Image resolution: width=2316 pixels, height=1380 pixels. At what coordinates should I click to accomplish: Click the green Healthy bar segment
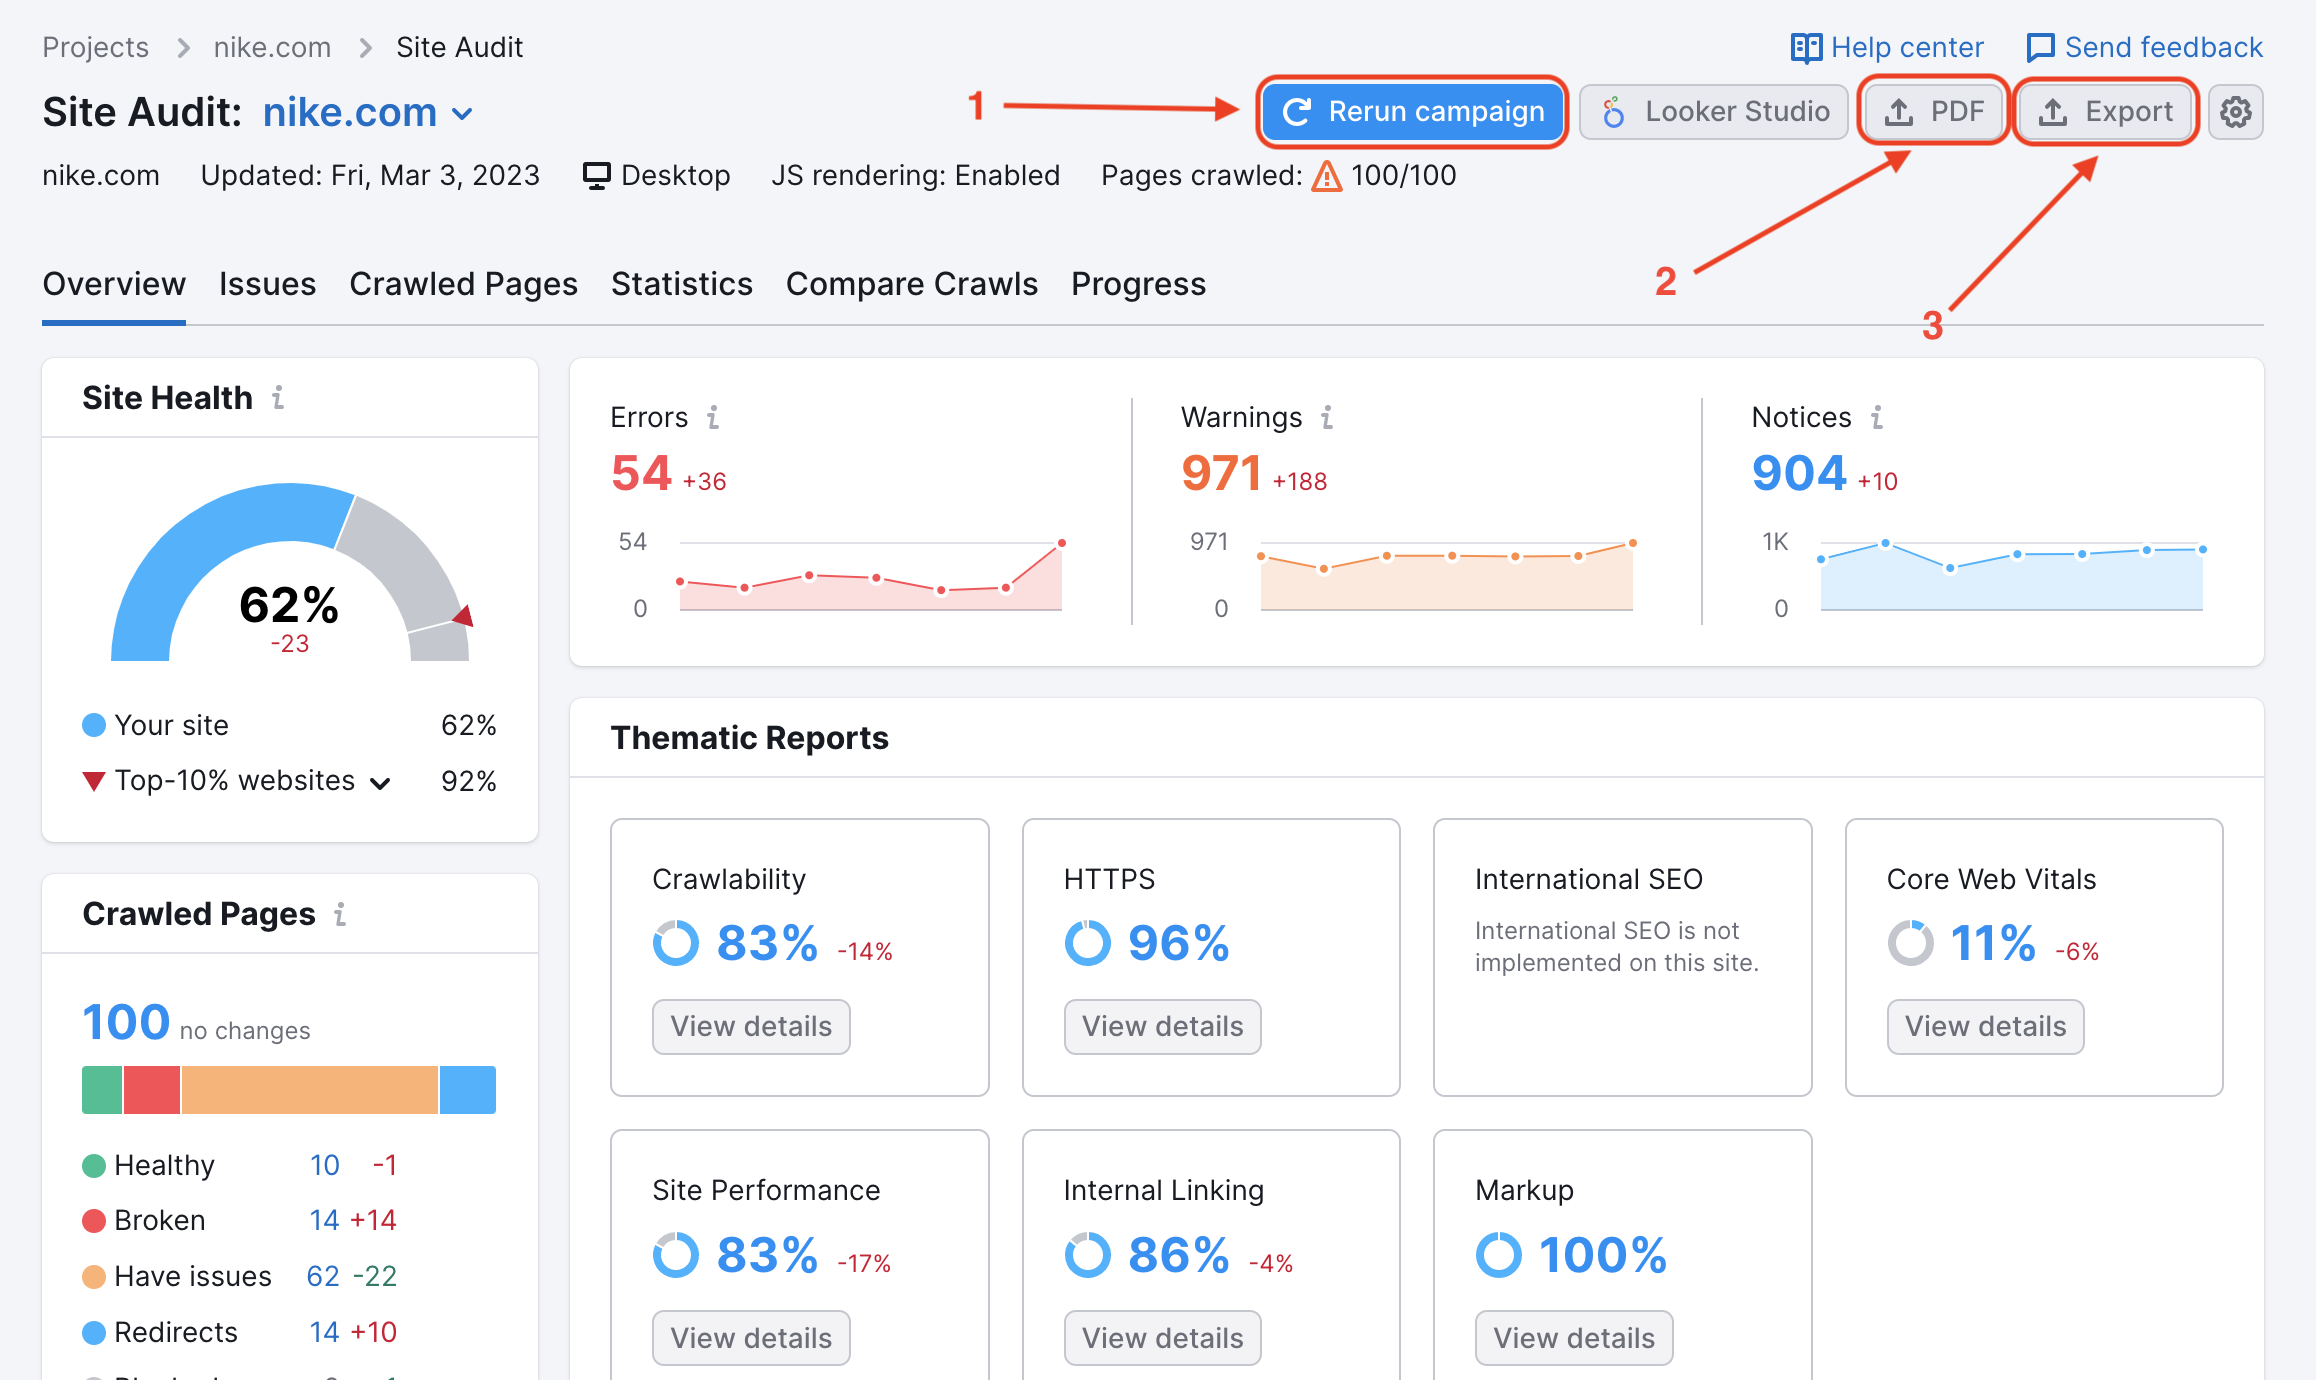(x=101, y=1090)
